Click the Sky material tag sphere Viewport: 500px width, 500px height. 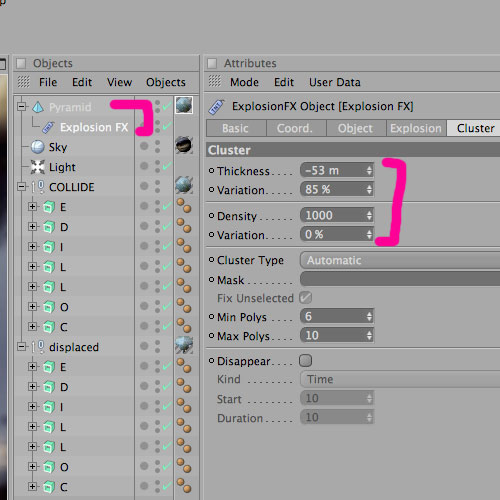click(x=184, y=145)
